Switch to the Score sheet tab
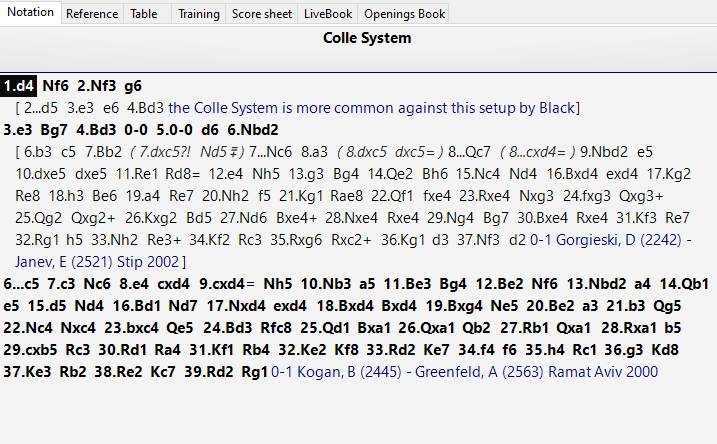 (262, 14)
